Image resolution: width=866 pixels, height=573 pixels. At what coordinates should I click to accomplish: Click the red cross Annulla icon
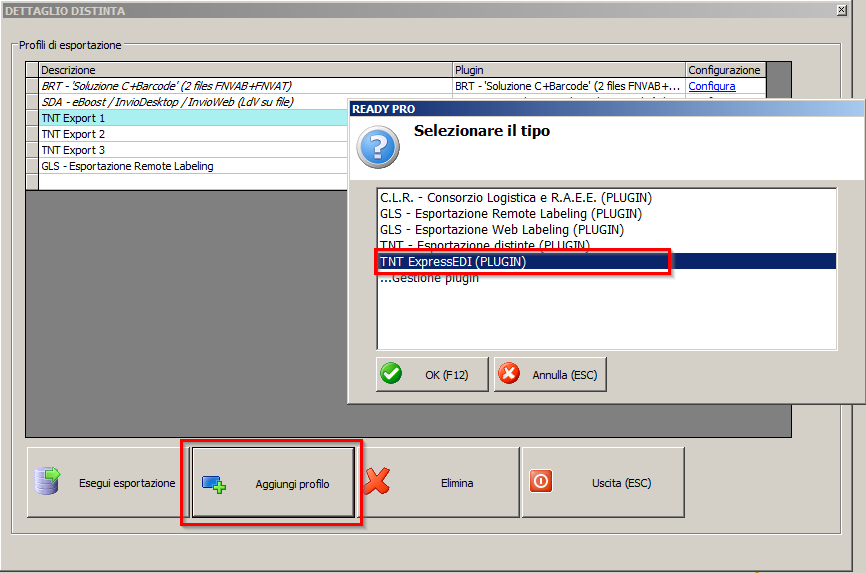509,374
